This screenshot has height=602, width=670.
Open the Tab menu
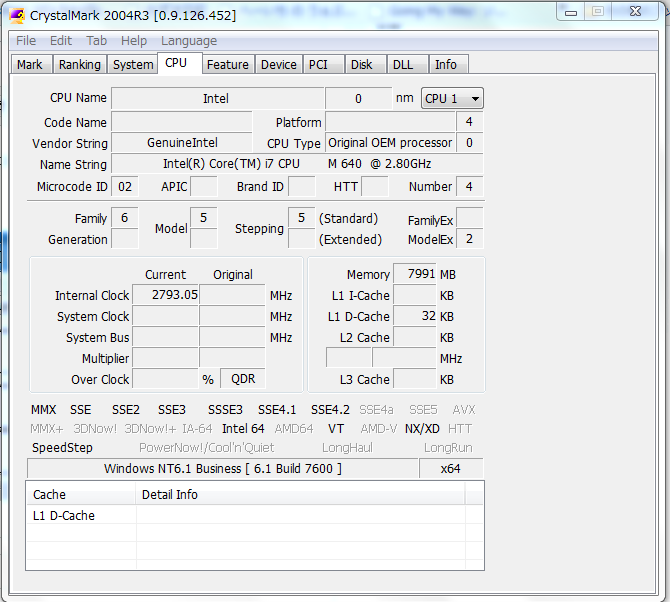pyautogui.click(x=96, y=41)
